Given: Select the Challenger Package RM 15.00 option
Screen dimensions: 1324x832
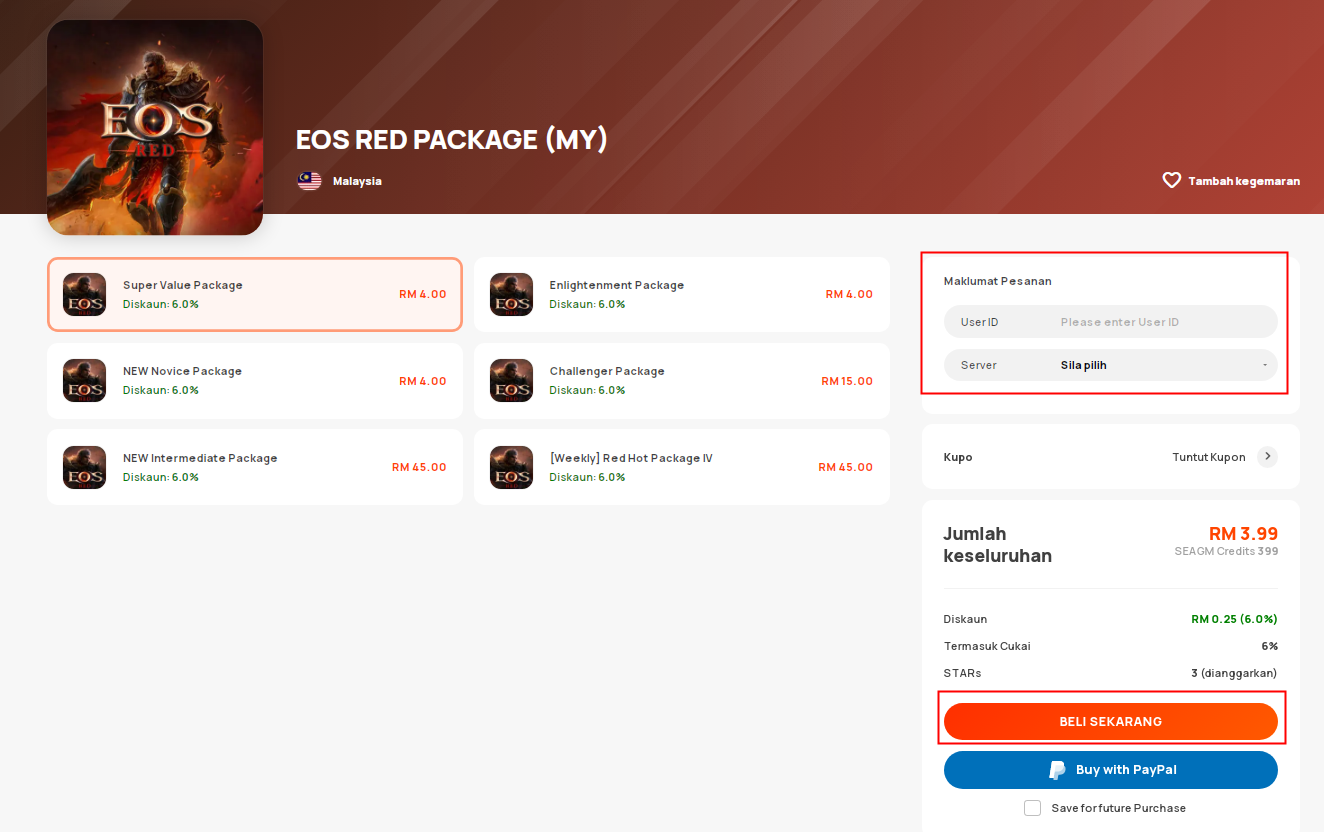Looking at the screenshot, I should coord(681,381).
